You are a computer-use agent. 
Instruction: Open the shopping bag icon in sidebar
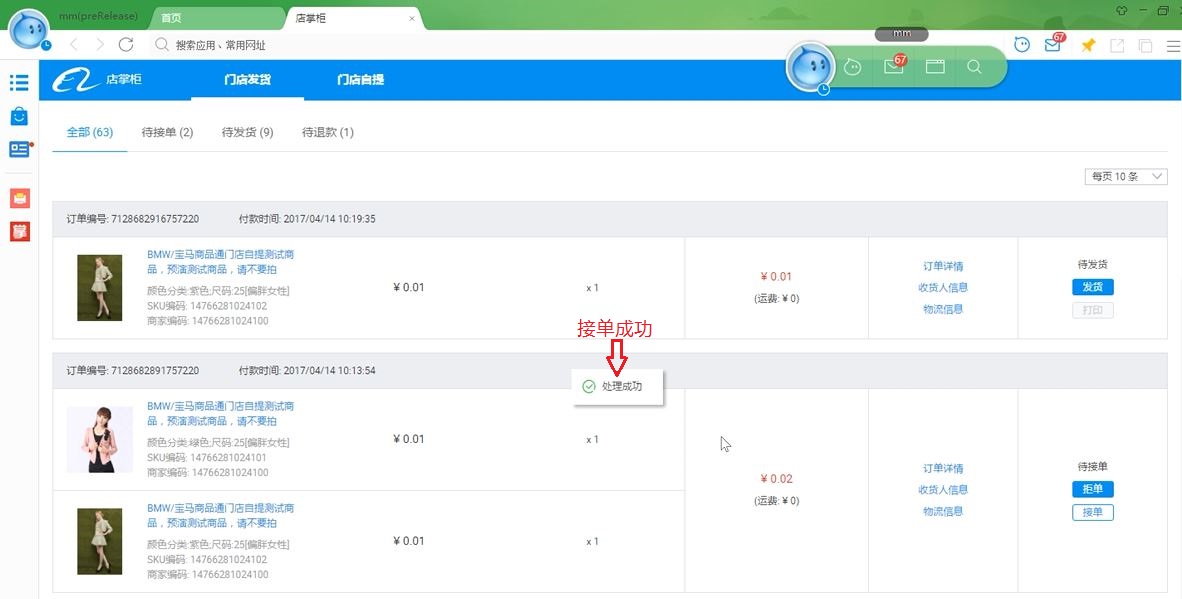[19, 116]
